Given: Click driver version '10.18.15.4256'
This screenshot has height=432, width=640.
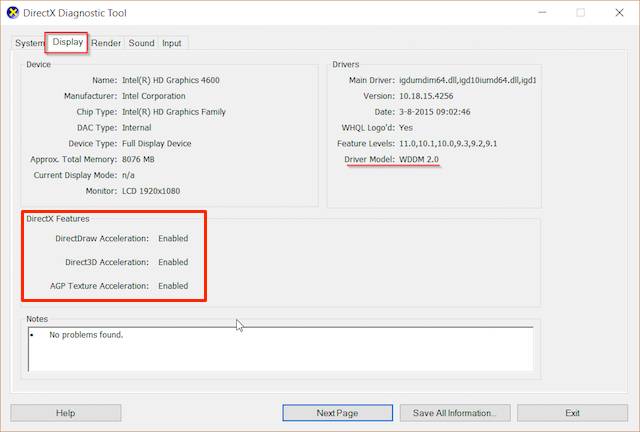Looking at the screenshot, I should point(426,96).
